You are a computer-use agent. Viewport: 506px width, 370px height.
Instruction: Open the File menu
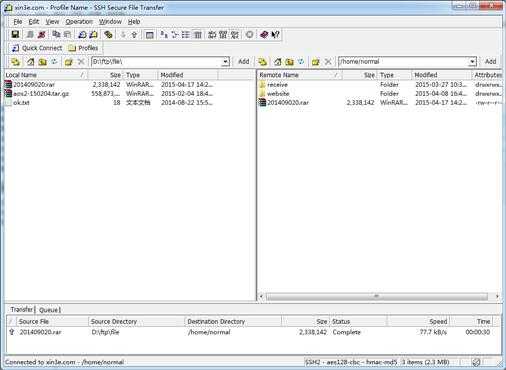click(18, 22)
